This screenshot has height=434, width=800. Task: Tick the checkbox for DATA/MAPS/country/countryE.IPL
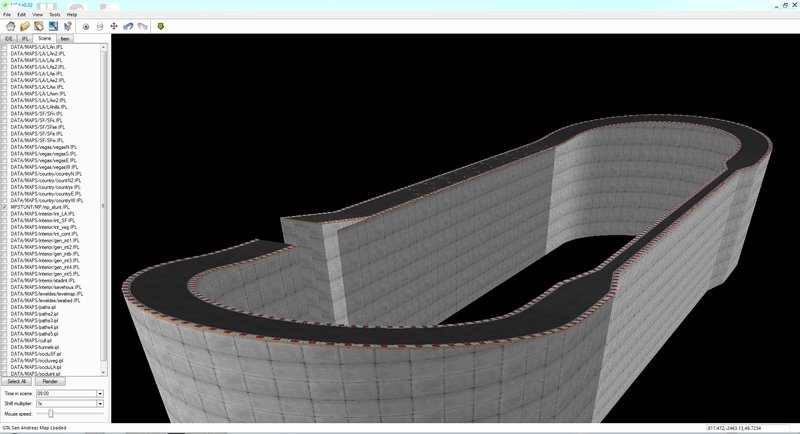[5, 194]
